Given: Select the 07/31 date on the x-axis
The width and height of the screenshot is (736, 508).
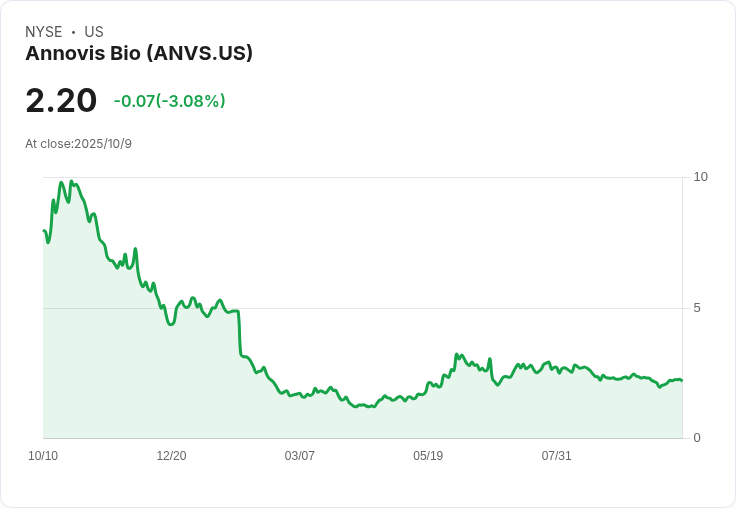Looking at the screenshot, I should [556, 456].
